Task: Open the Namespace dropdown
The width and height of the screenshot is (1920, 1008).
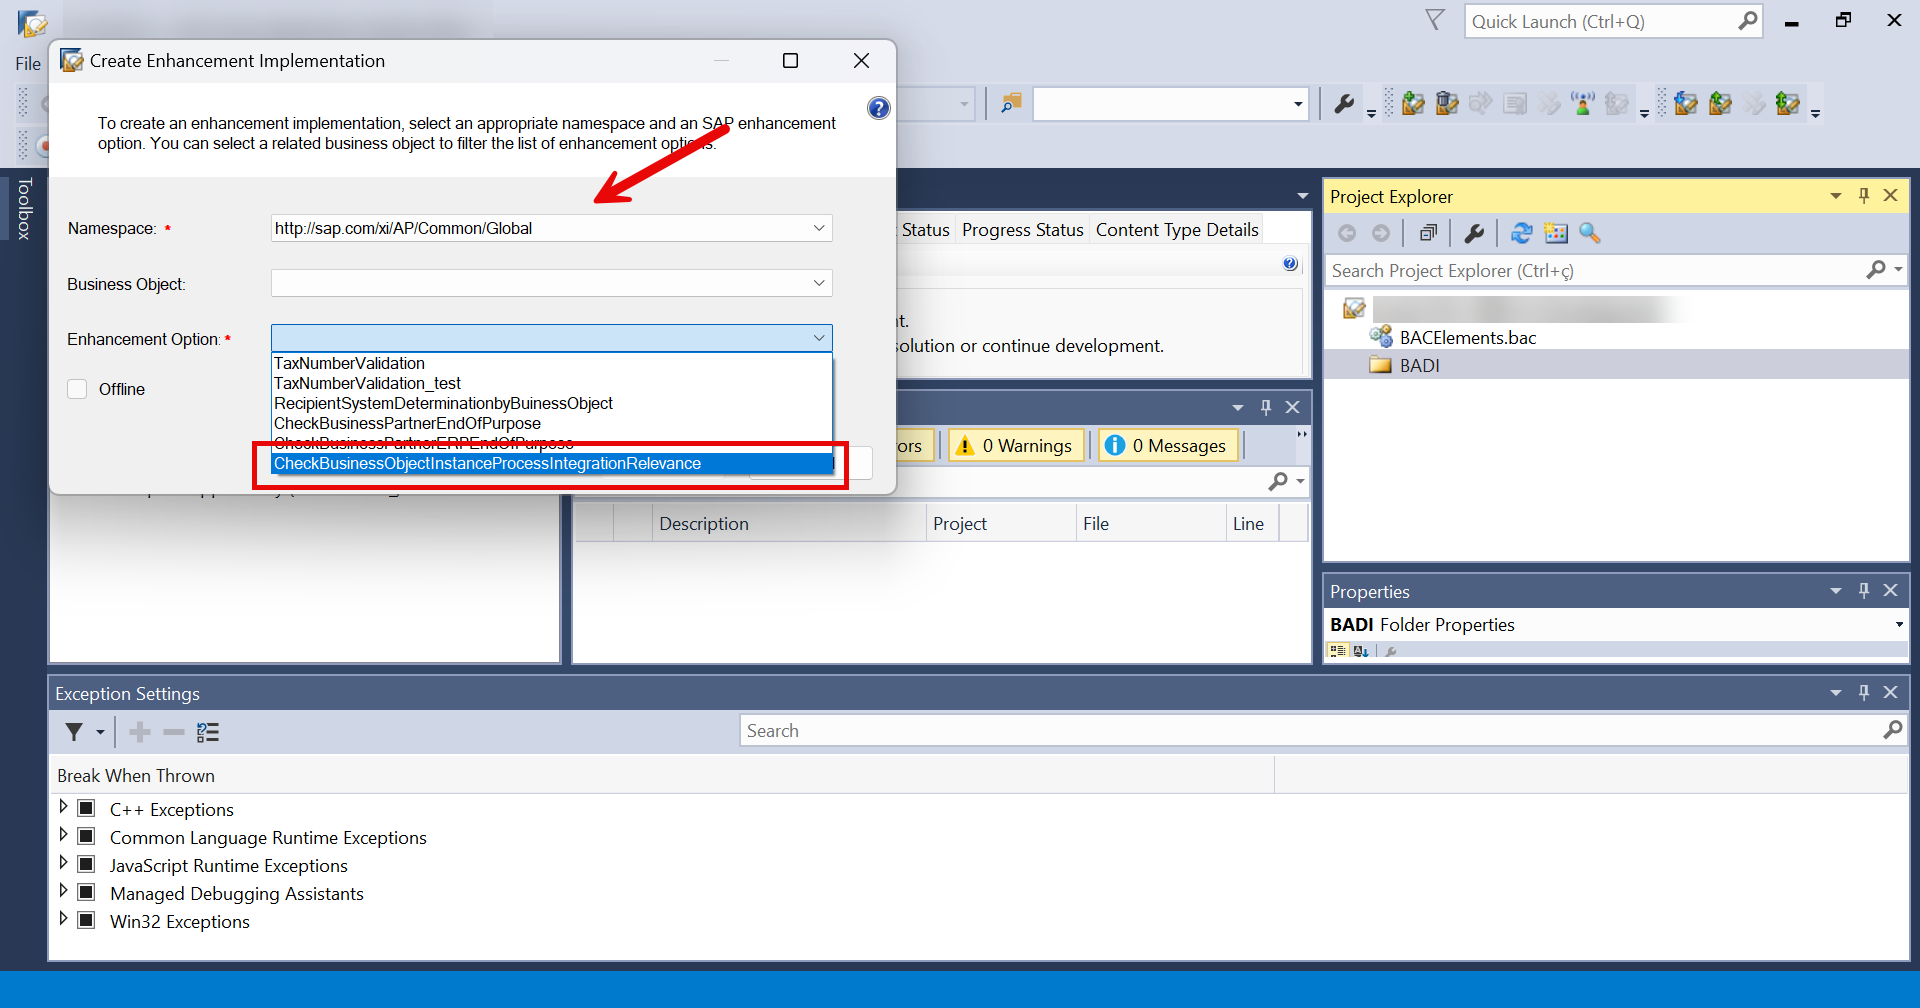Action: tap(819, 228)
